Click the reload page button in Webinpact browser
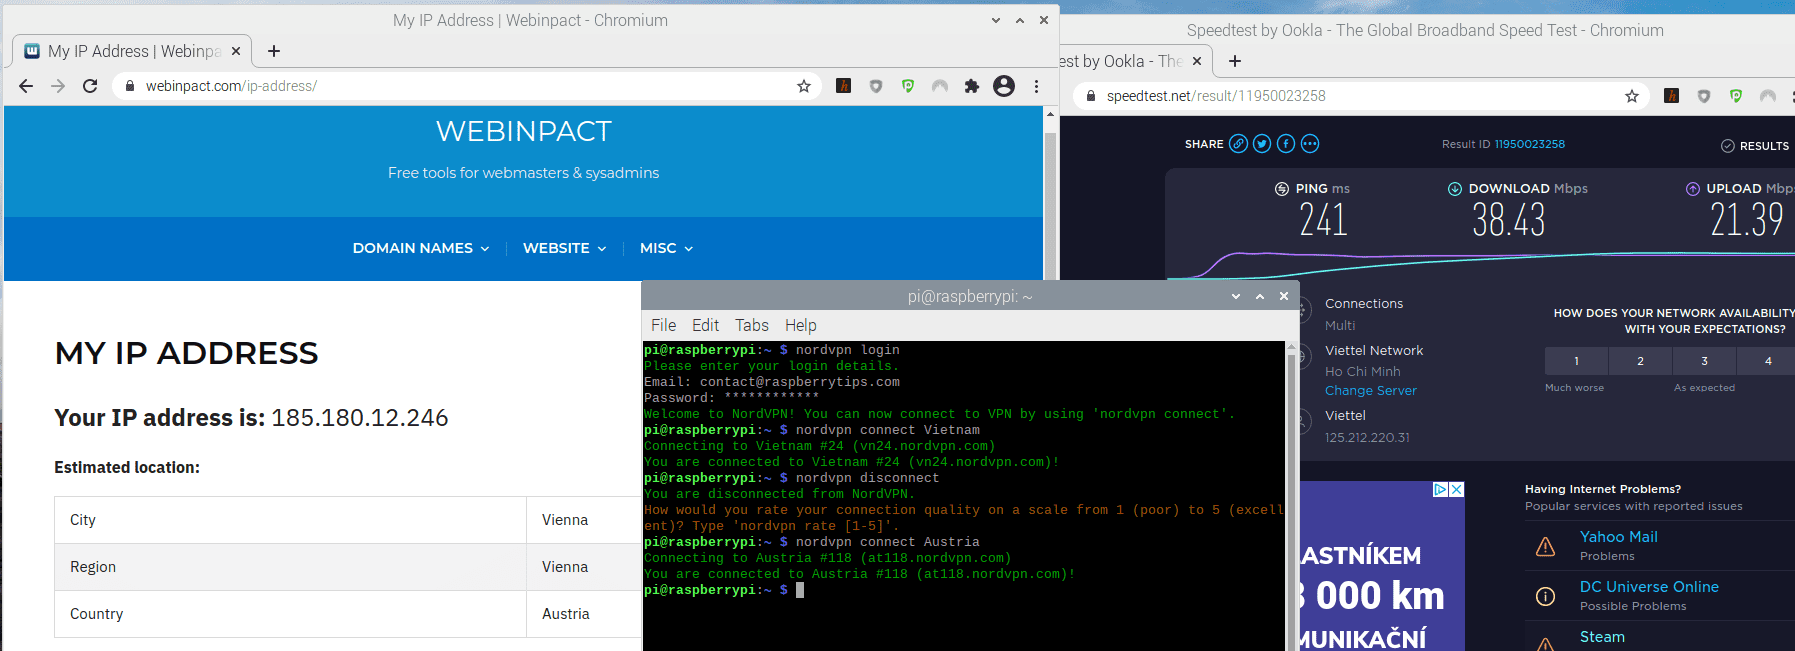This screenshot has height=651, width=1795. [x=90, y=86]
